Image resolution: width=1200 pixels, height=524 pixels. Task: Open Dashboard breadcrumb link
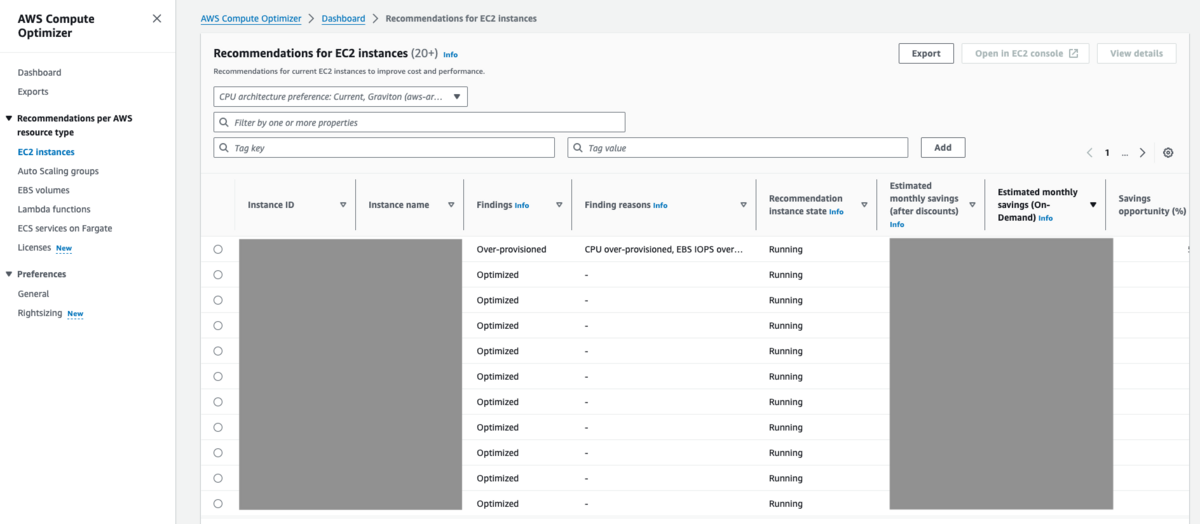(x=343, y=18)
